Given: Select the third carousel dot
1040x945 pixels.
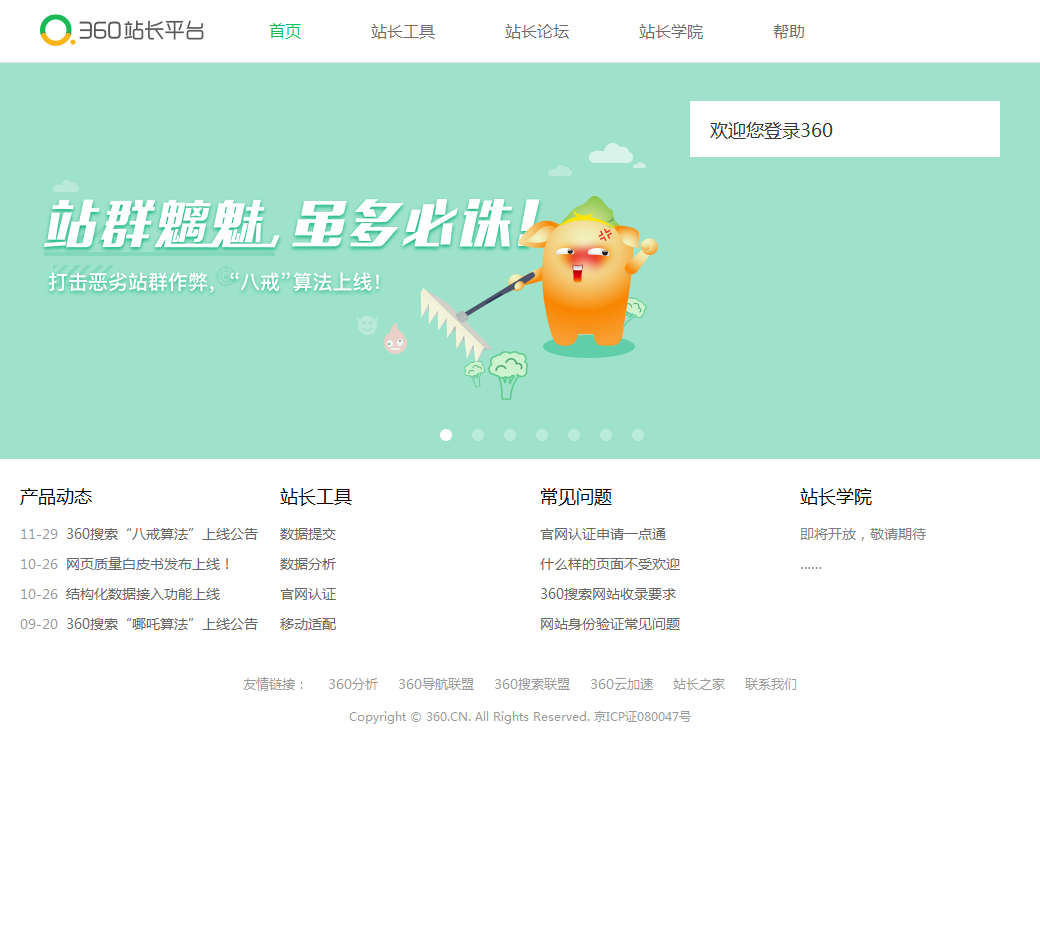Looking at the screenshot, I should click(510, 435).
